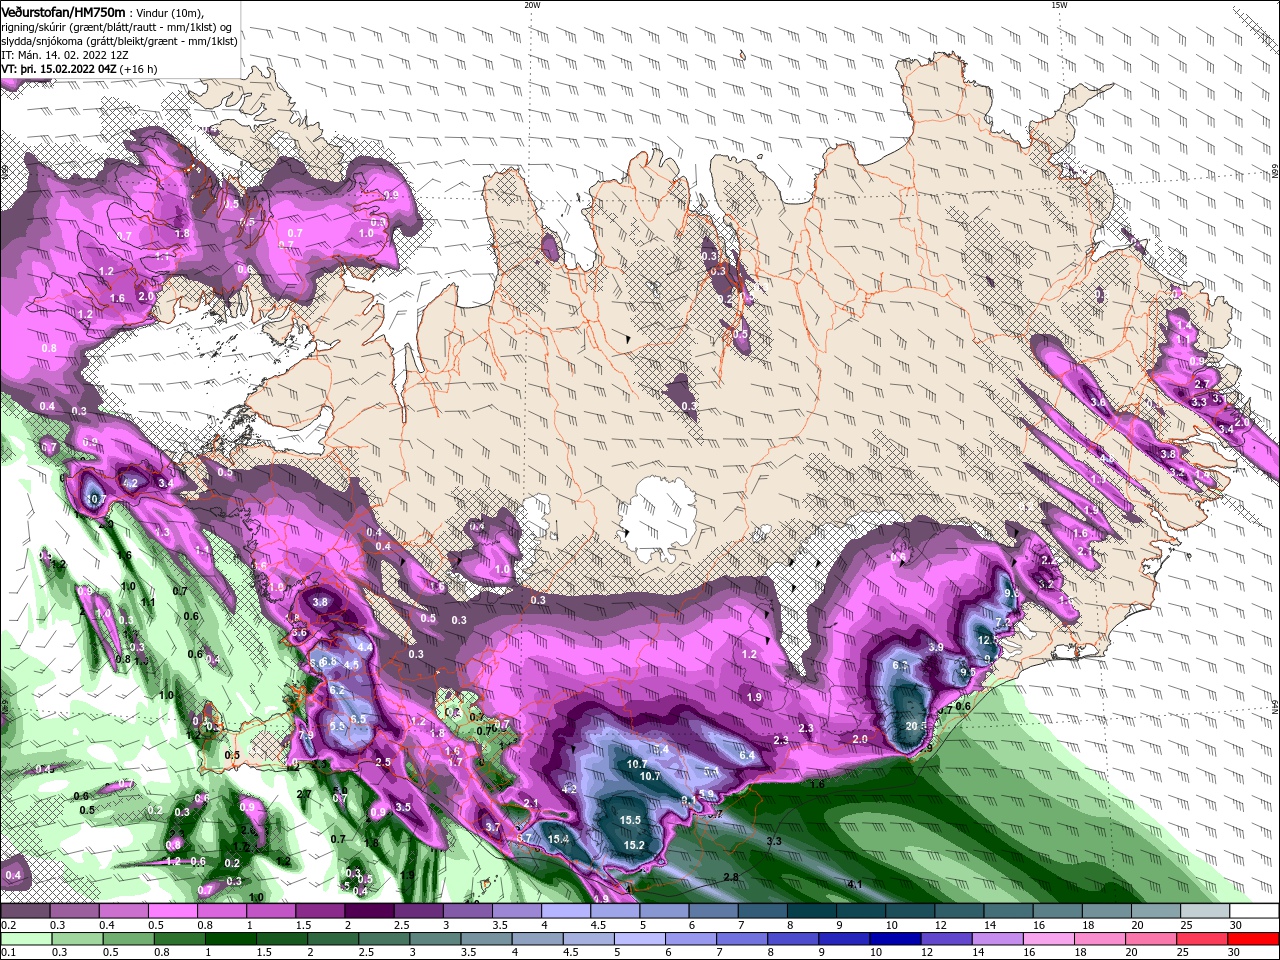Viewport: 1280px width, 960px height.
Task: Click the 30 label in the upper legend
Action: pyautogui.click(x=1236, y=925)
